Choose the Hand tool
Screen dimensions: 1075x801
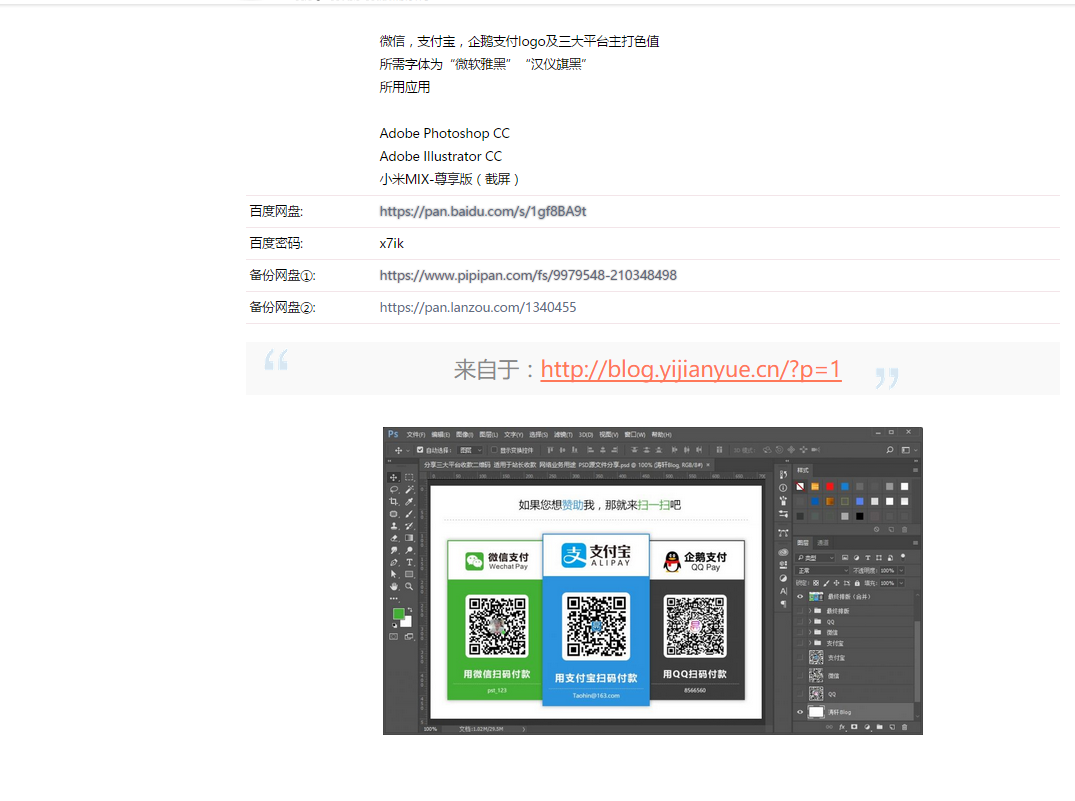pyautogui.click(x=394, y=586)
